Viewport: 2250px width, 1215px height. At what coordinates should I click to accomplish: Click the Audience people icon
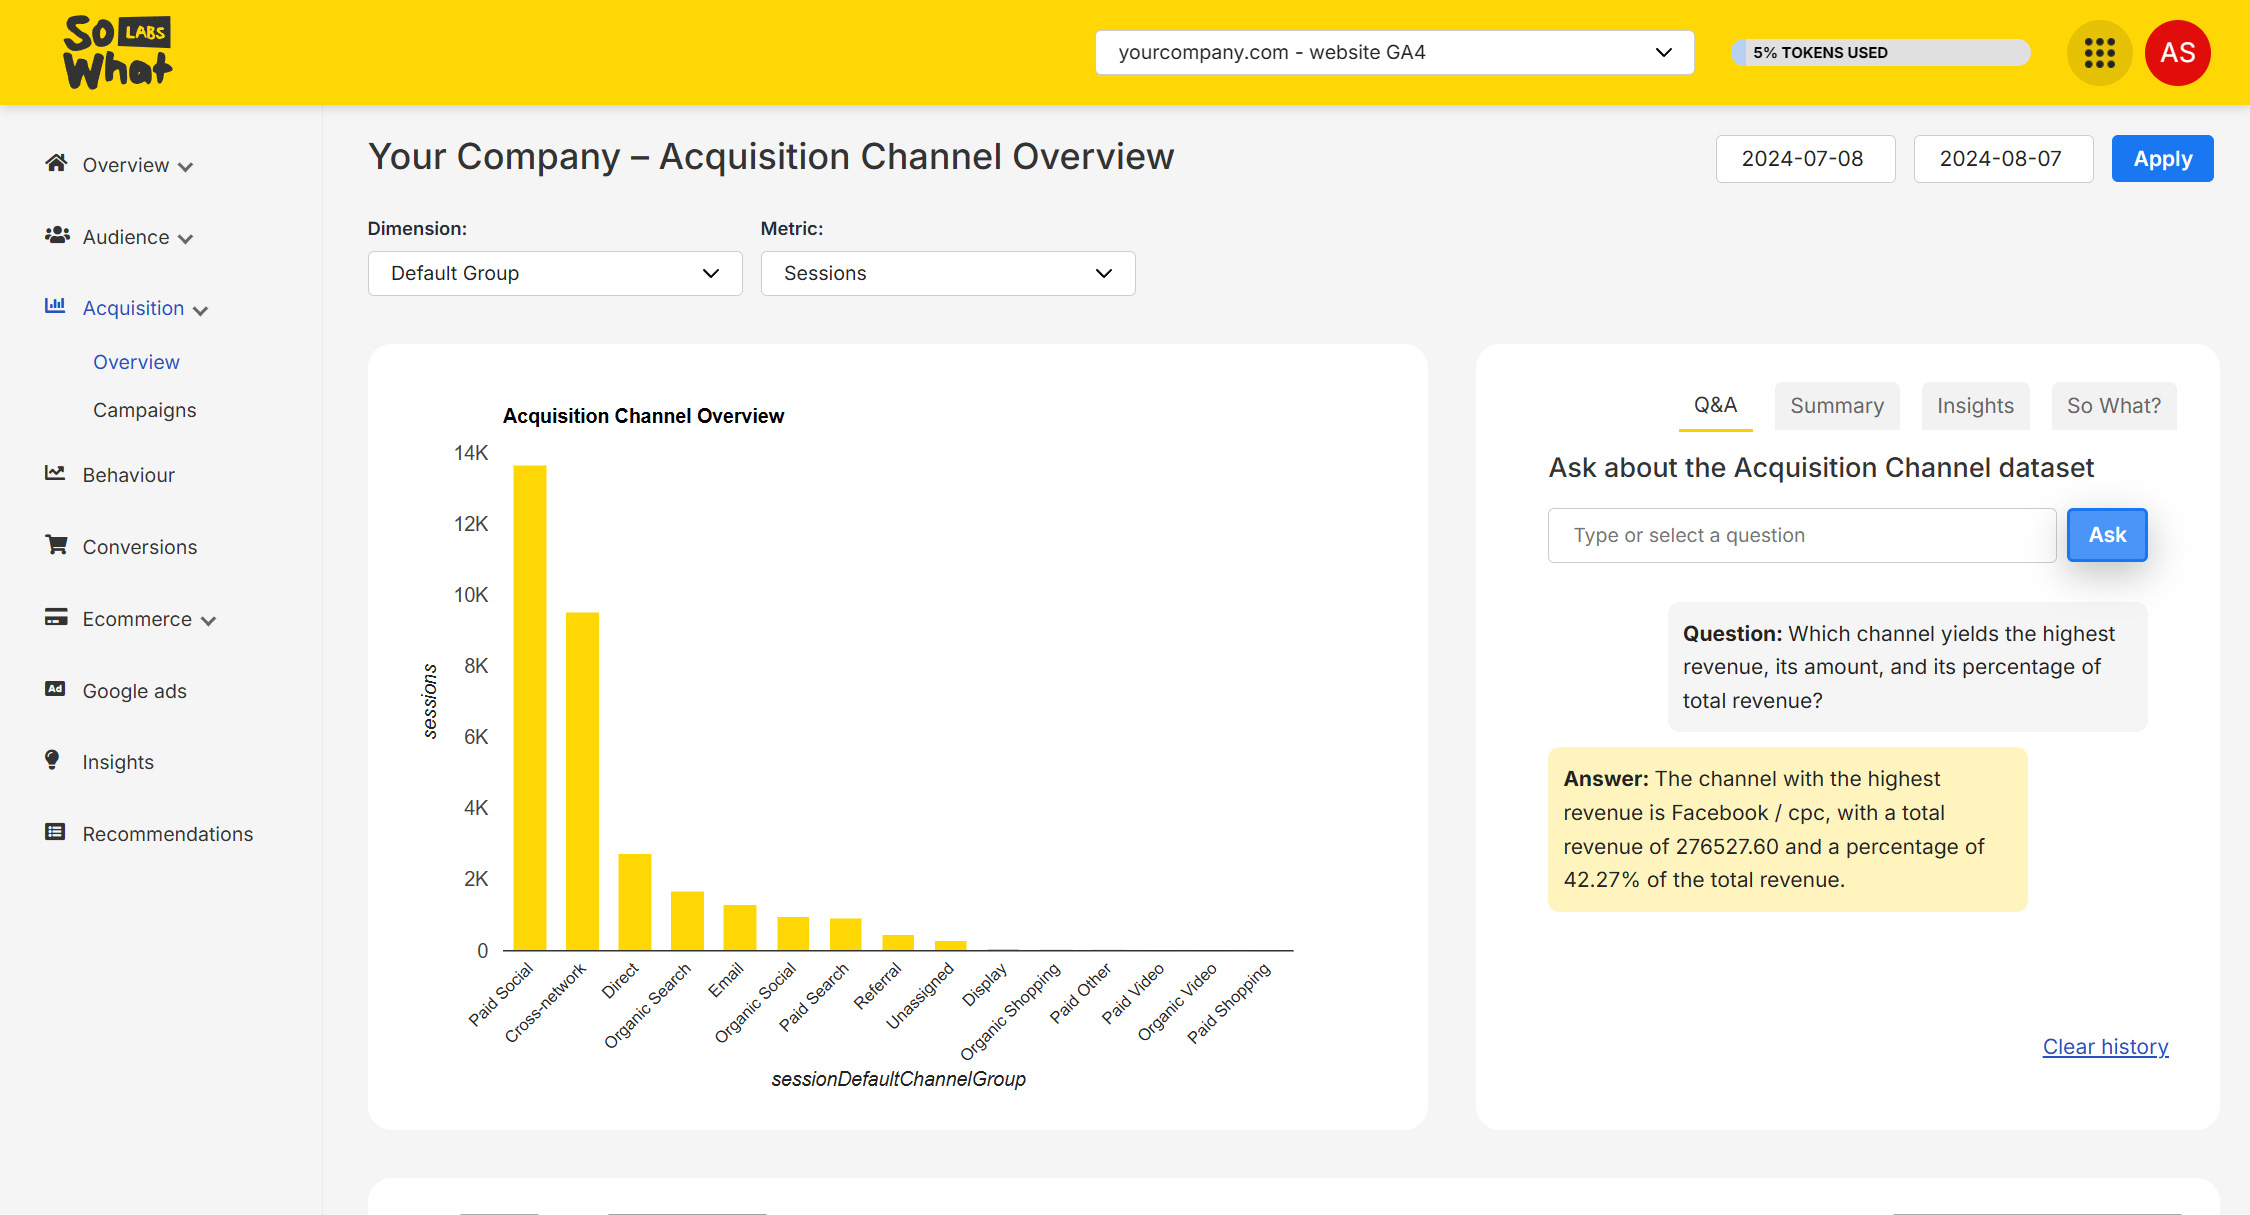pos(57,235)
